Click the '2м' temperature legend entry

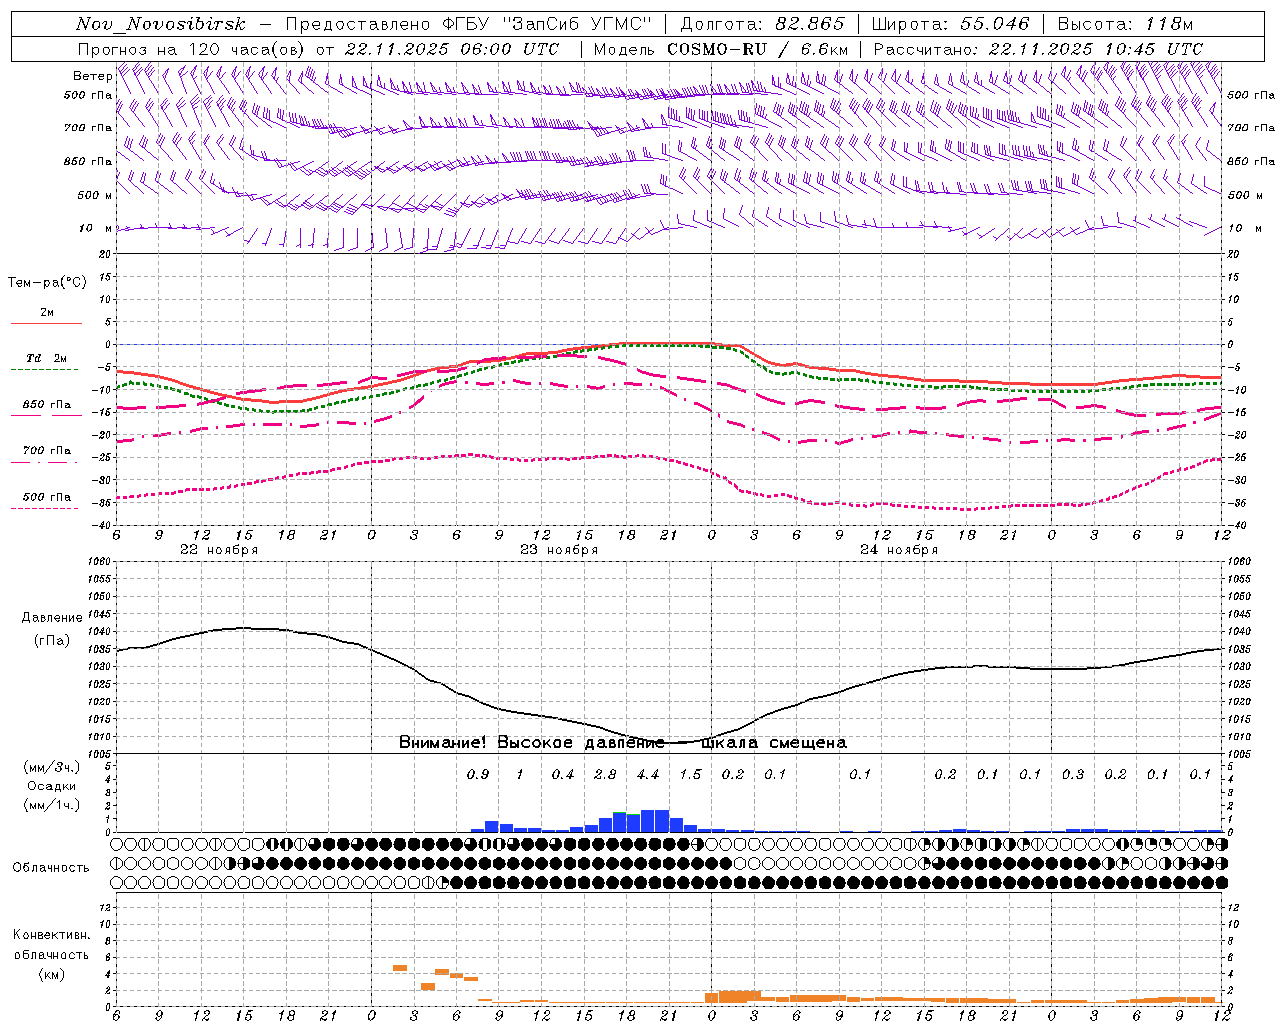pyautogui.click(x=46, y=313)
